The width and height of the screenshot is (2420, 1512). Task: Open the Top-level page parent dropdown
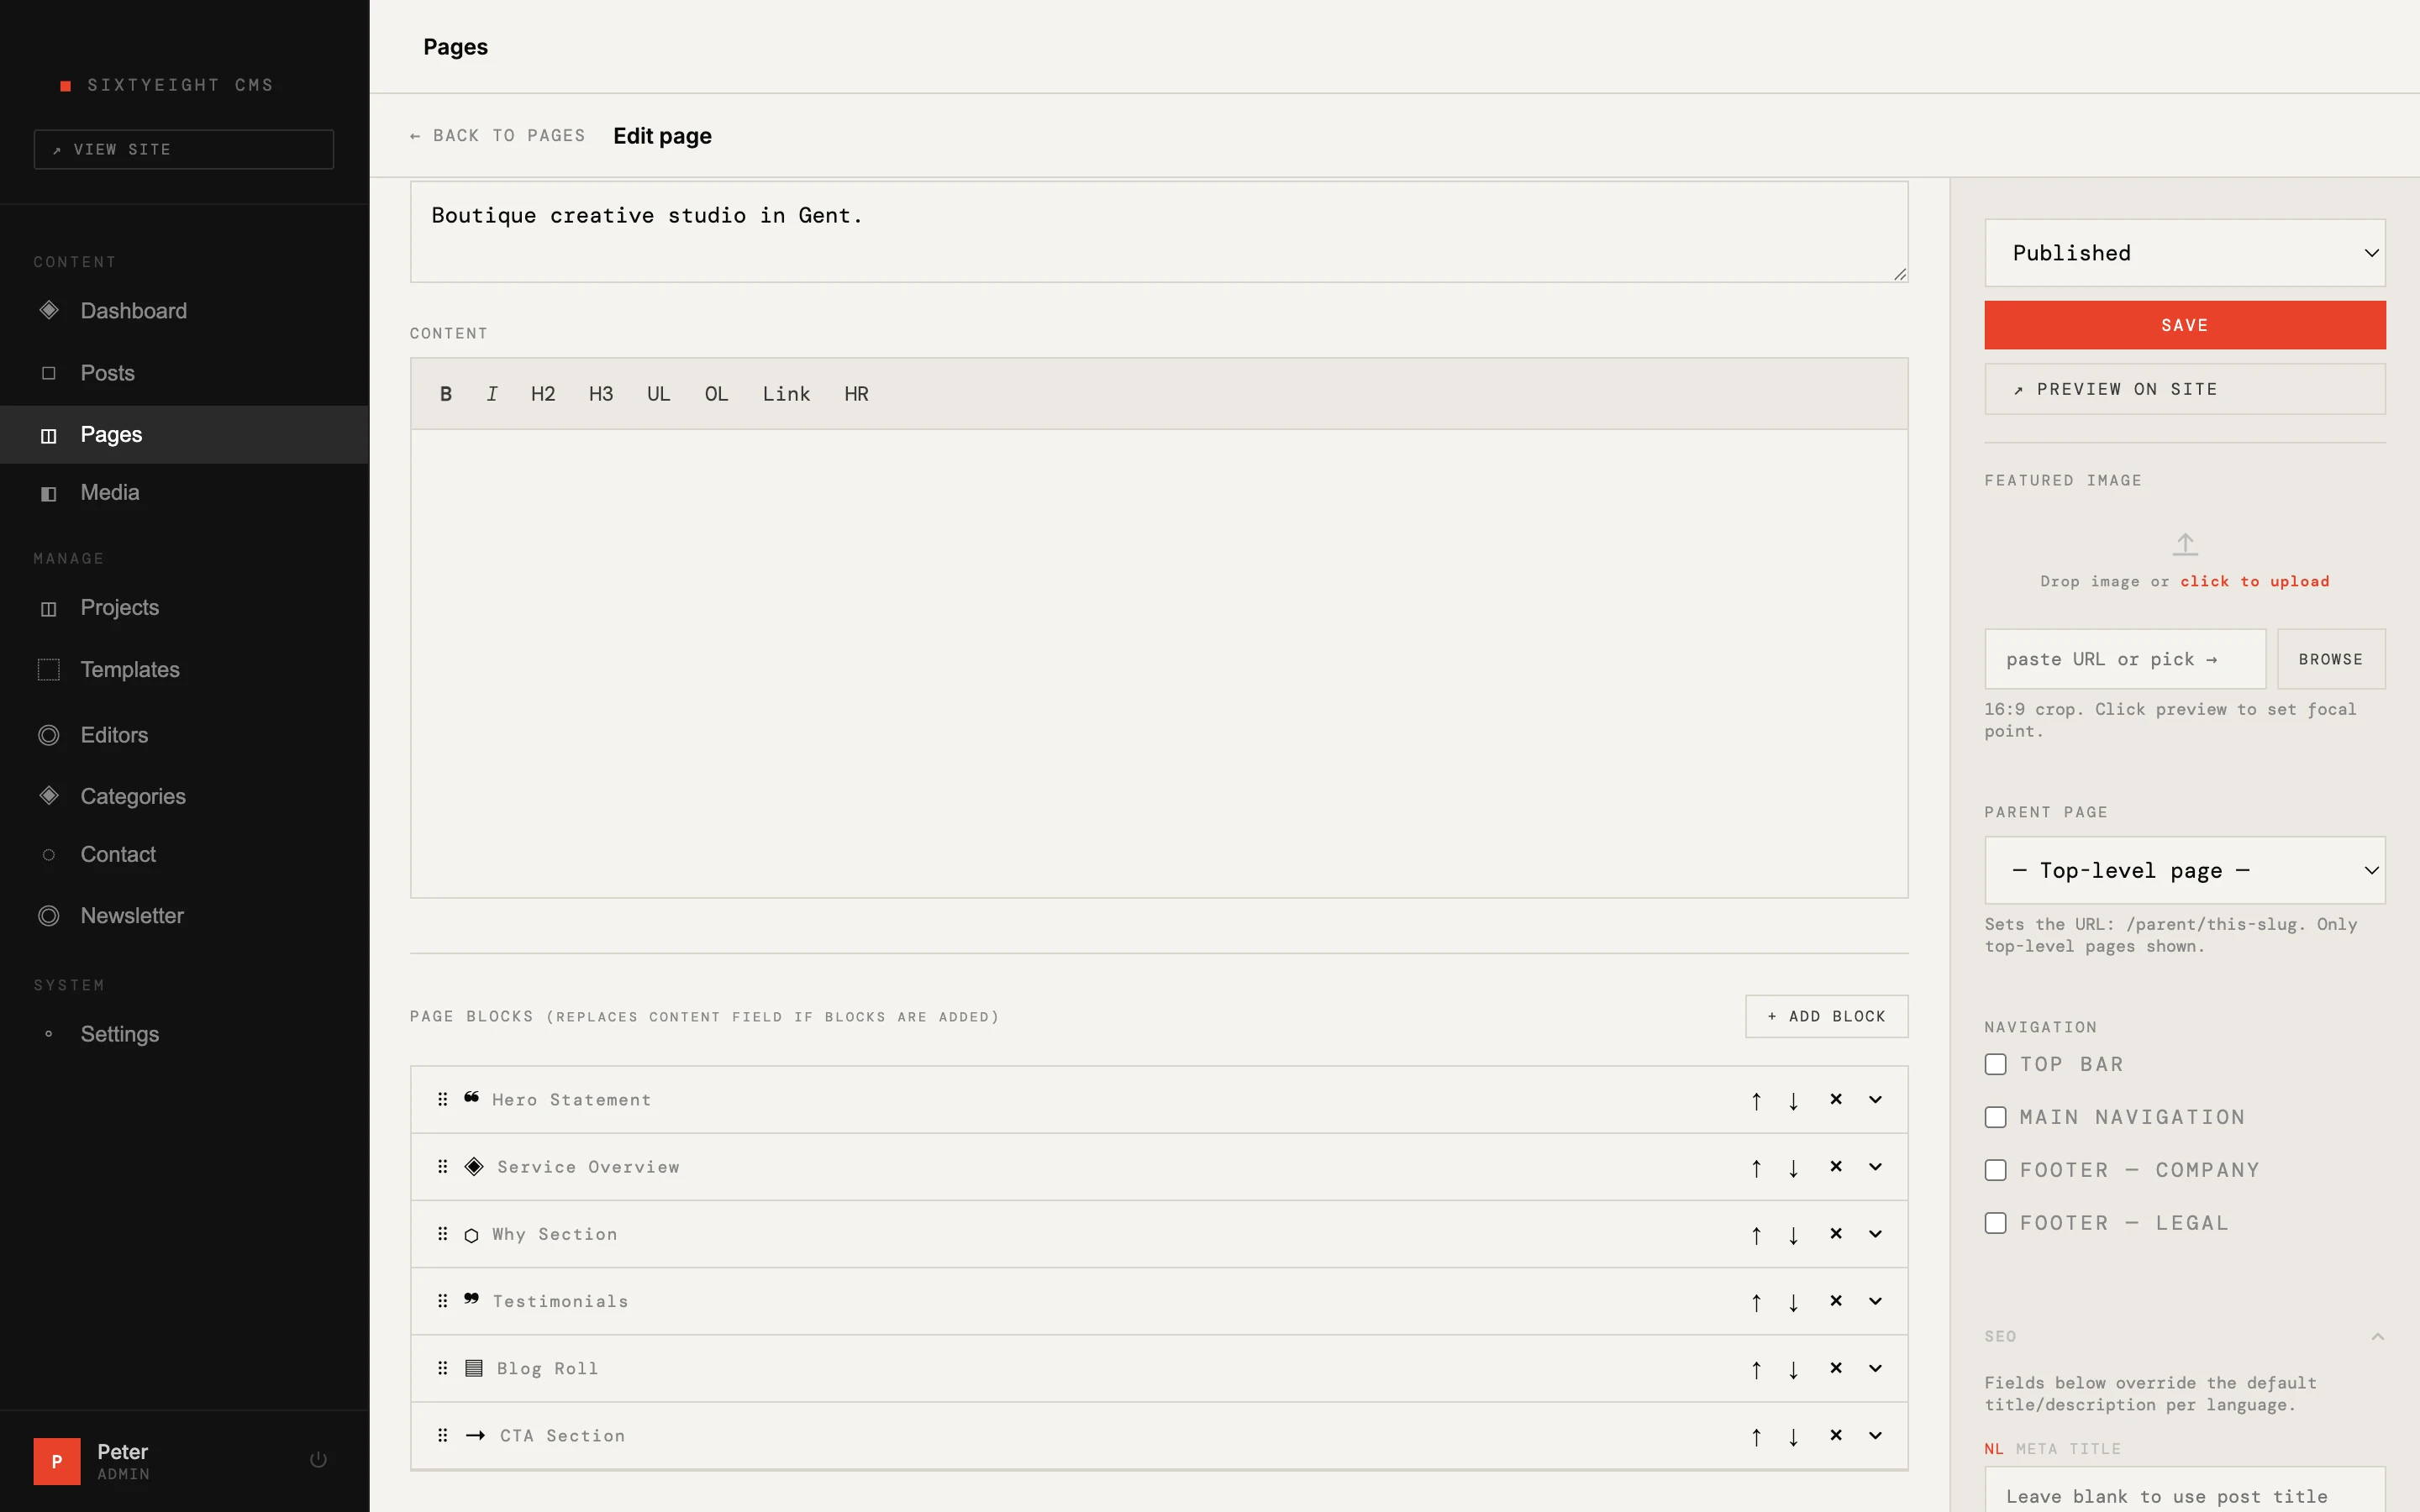[x=2185, y=870]
